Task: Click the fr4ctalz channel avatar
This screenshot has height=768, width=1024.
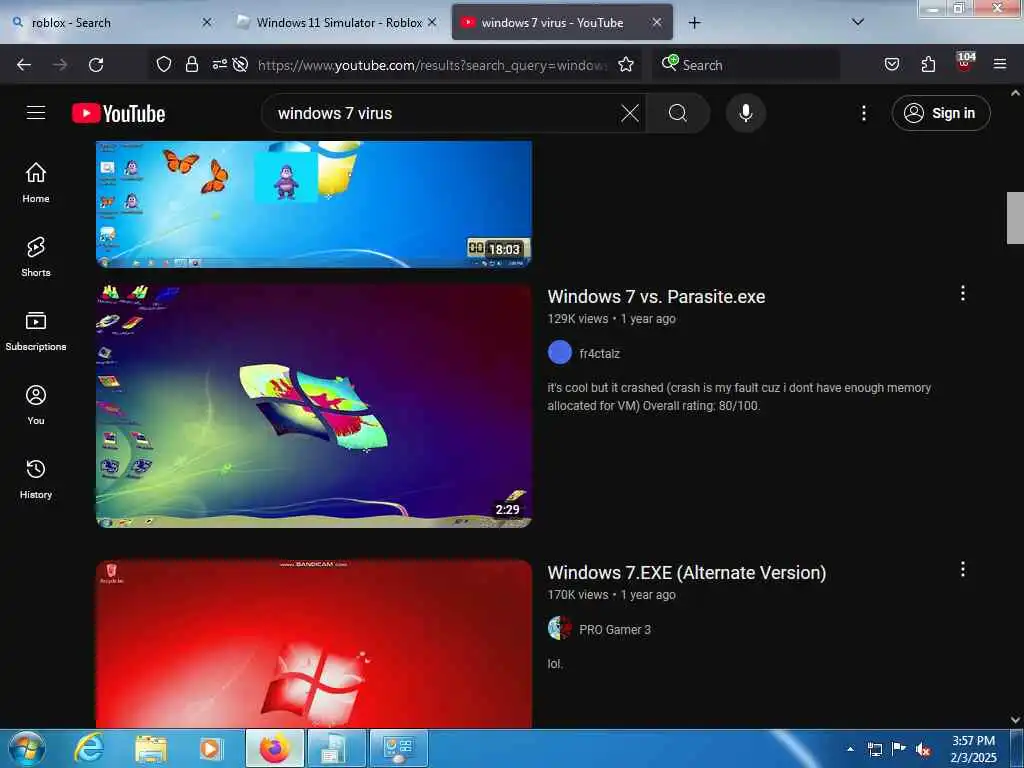Action: coord(560,353)
